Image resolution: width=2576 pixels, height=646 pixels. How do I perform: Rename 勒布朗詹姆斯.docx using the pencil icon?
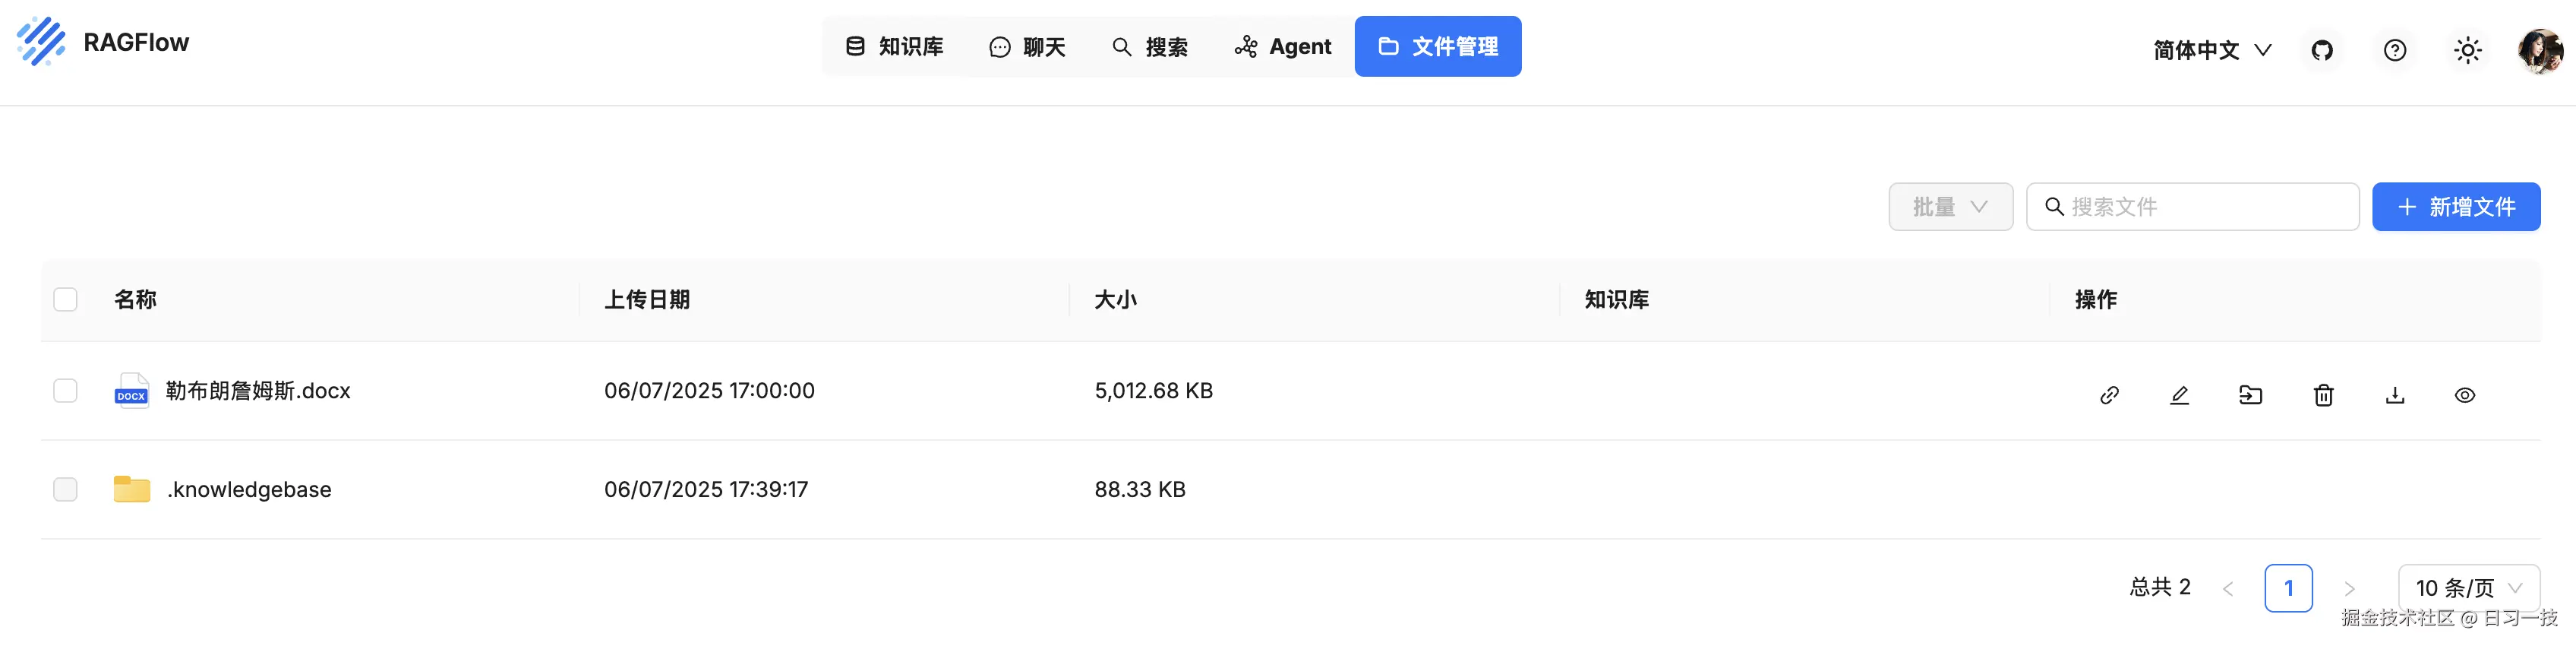coord(2180,394)
